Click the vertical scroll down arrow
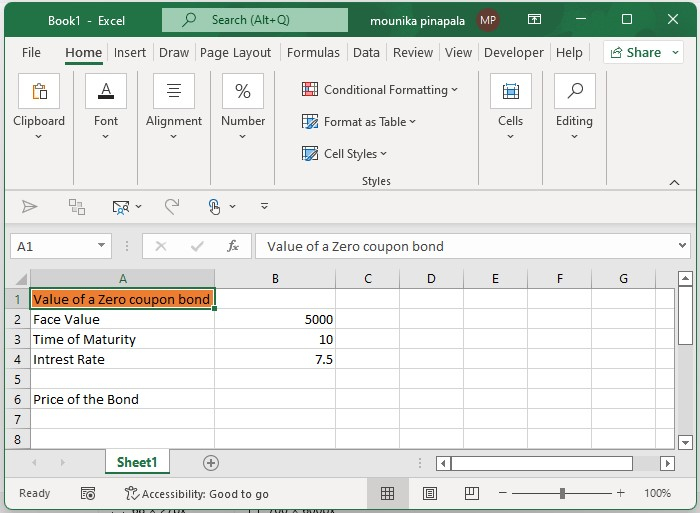Screen dimensions: 700x513 (x=685, y=442)
